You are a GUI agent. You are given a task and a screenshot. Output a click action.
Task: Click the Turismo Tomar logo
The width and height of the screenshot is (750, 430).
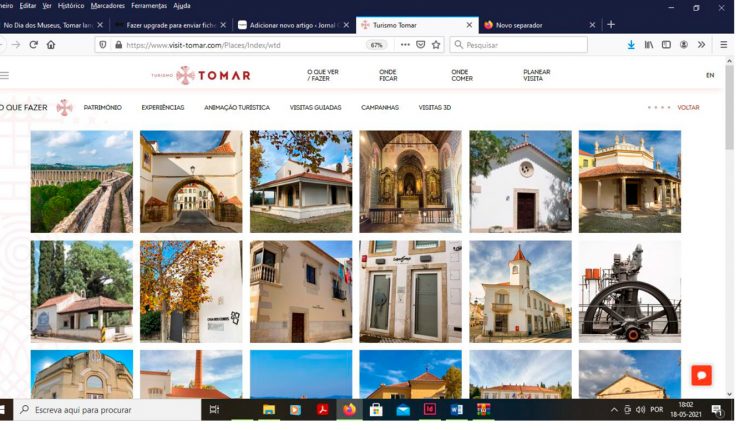click(200, 75)
